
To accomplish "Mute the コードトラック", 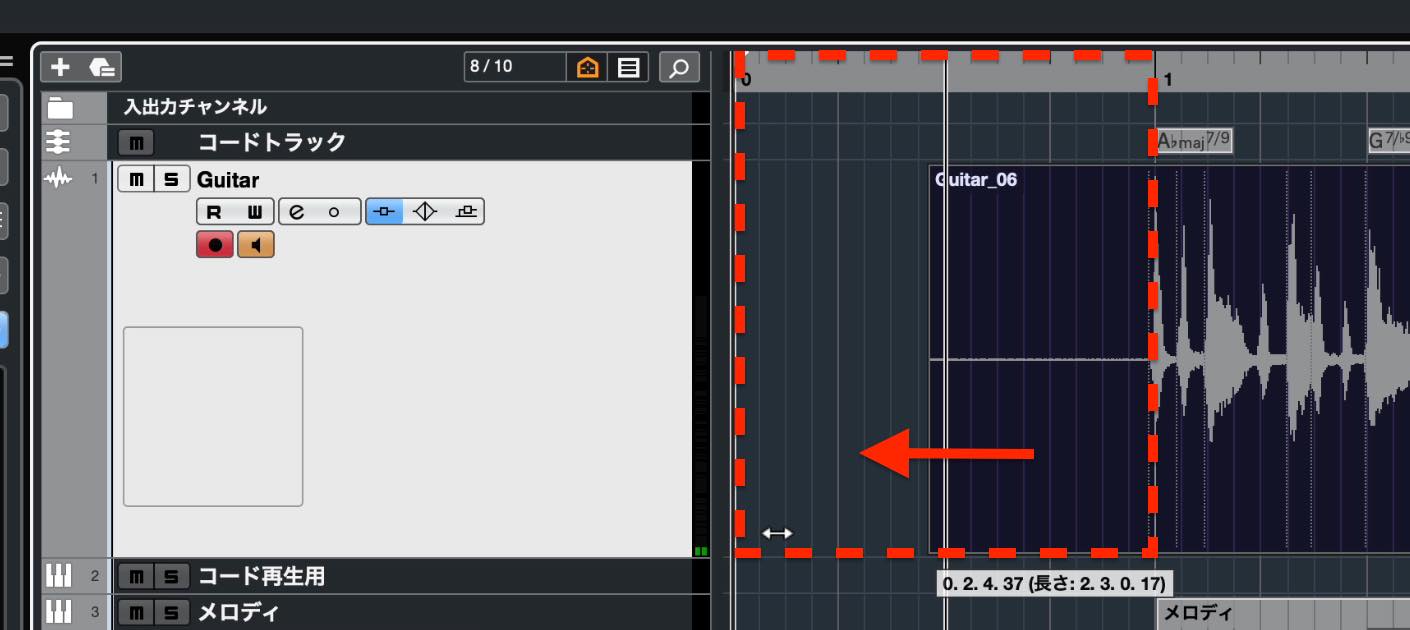I will coord(136,143).
